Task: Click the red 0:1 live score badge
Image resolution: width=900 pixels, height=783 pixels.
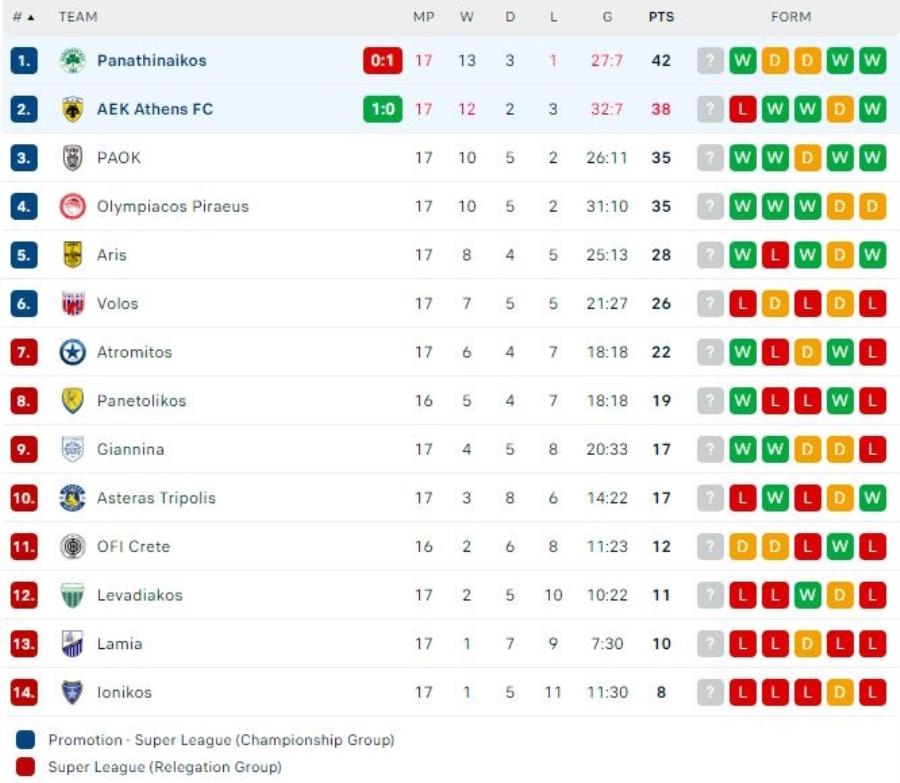Action: click(382, 60)
